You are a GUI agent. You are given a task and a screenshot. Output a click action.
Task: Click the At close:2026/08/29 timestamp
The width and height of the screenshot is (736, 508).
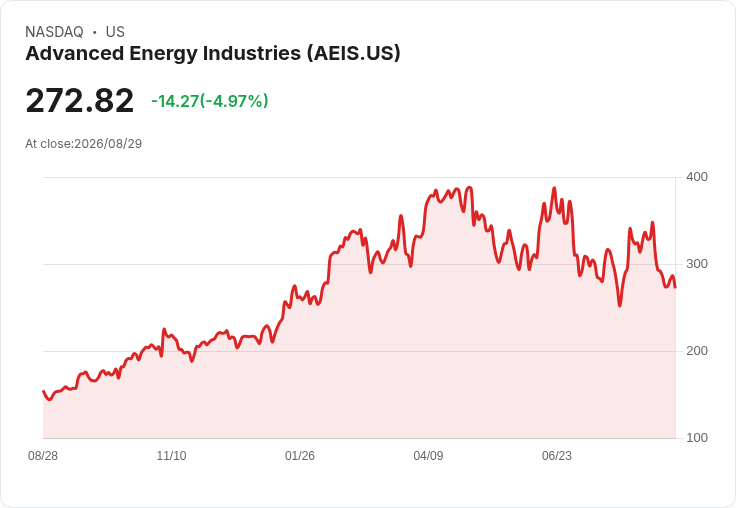tap(84, 144)
